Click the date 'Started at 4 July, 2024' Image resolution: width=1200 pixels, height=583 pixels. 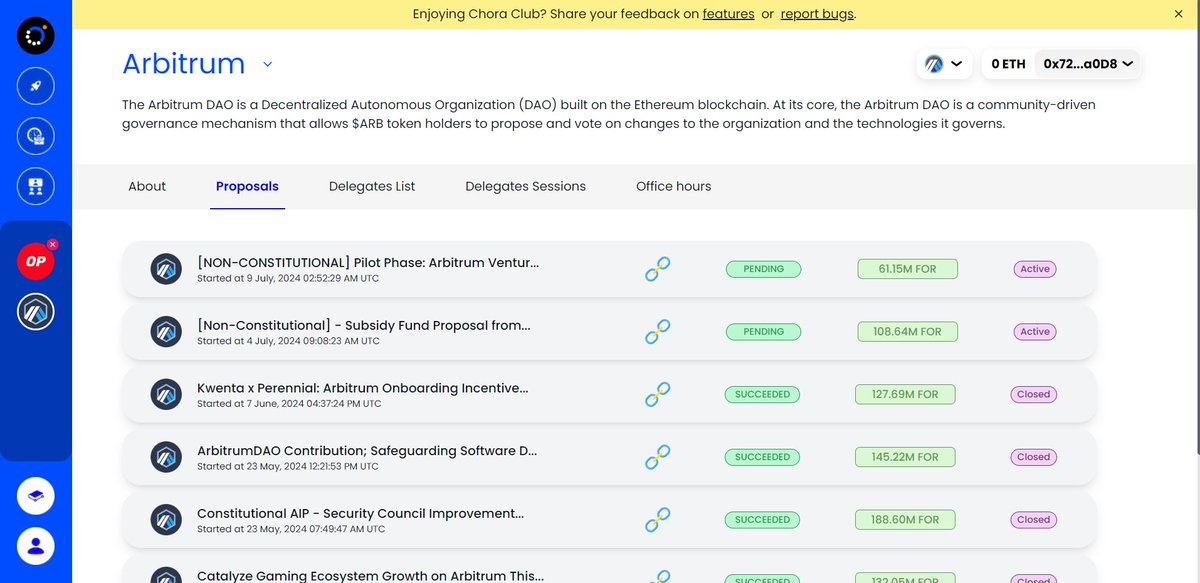[x=288, y=341]
